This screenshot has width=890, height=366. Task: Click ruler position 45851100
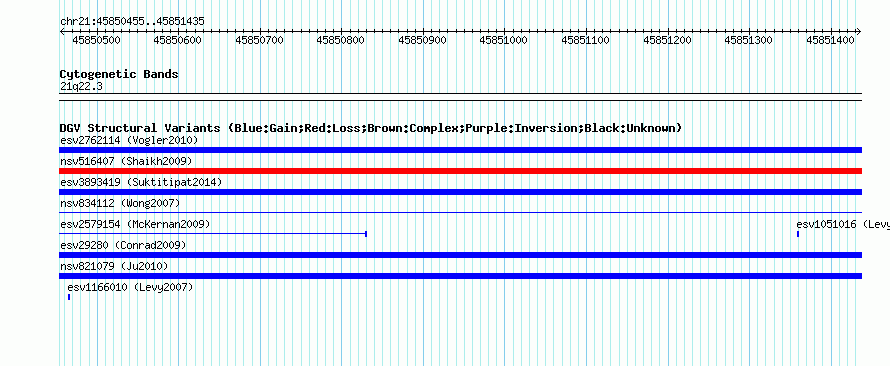tap(586, 40)
